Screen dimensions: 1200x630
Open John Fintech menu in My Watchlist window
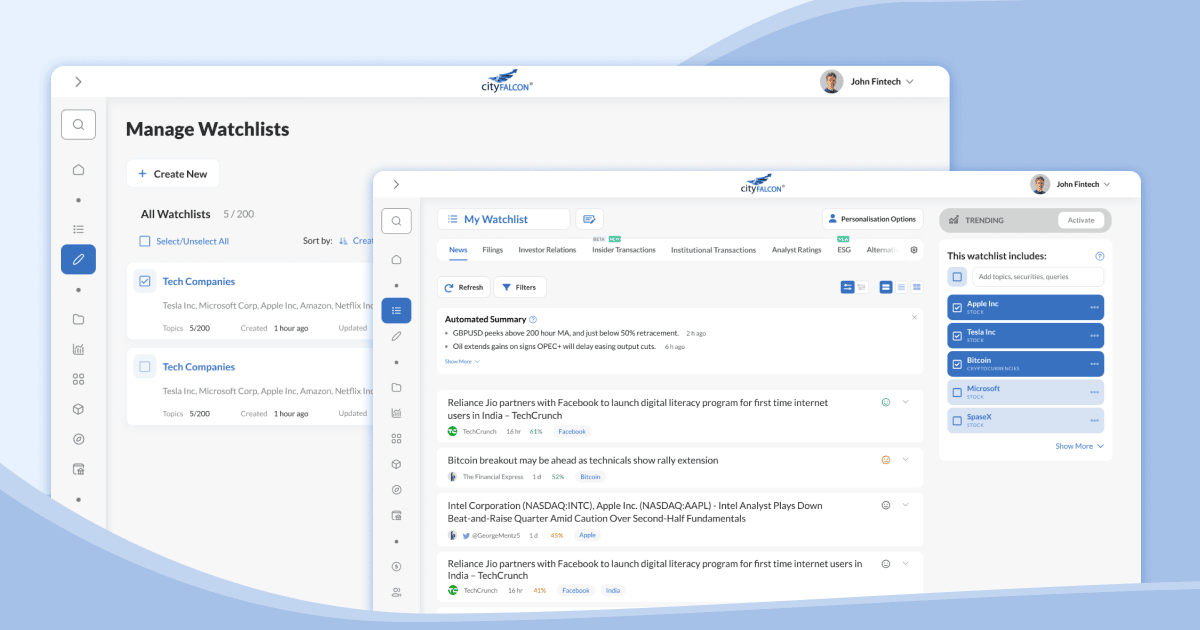tap(1071, 184)
